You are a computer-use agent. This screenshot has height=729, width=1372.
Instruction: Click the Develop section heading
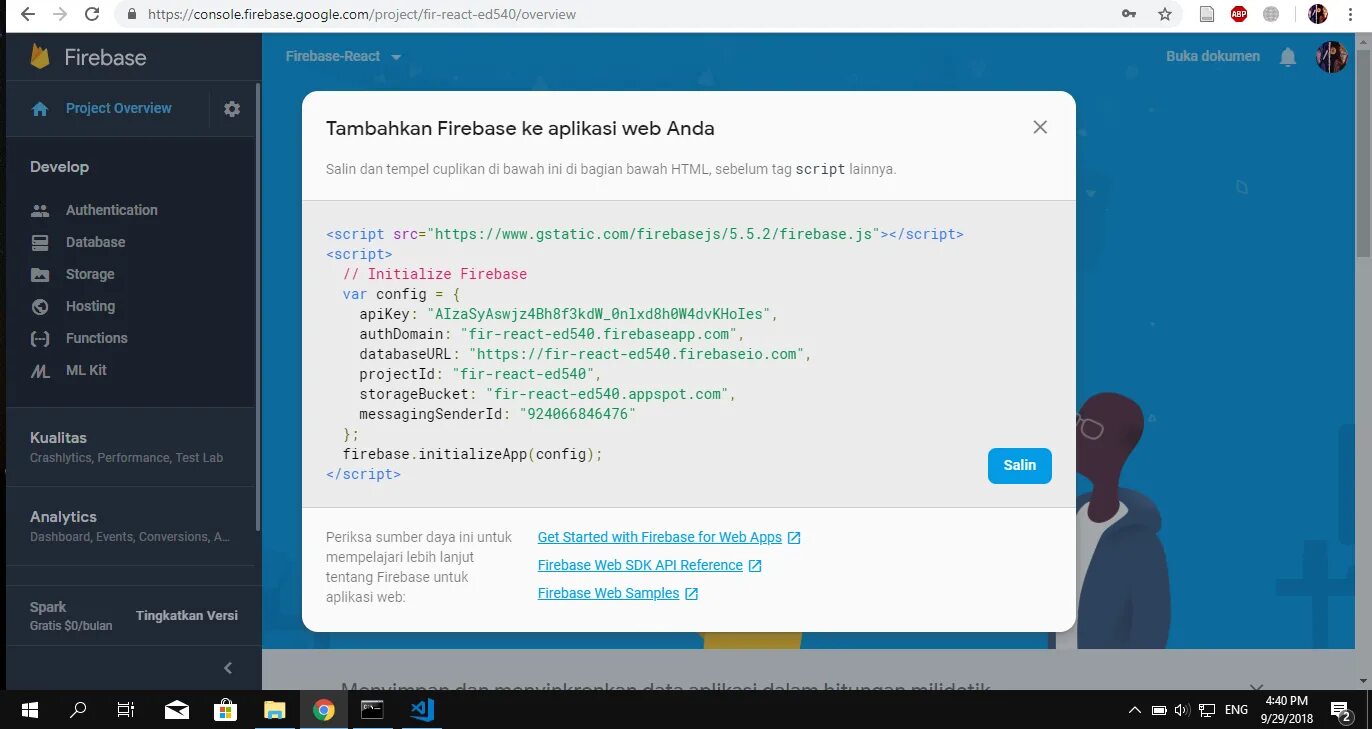pos(59,167)
